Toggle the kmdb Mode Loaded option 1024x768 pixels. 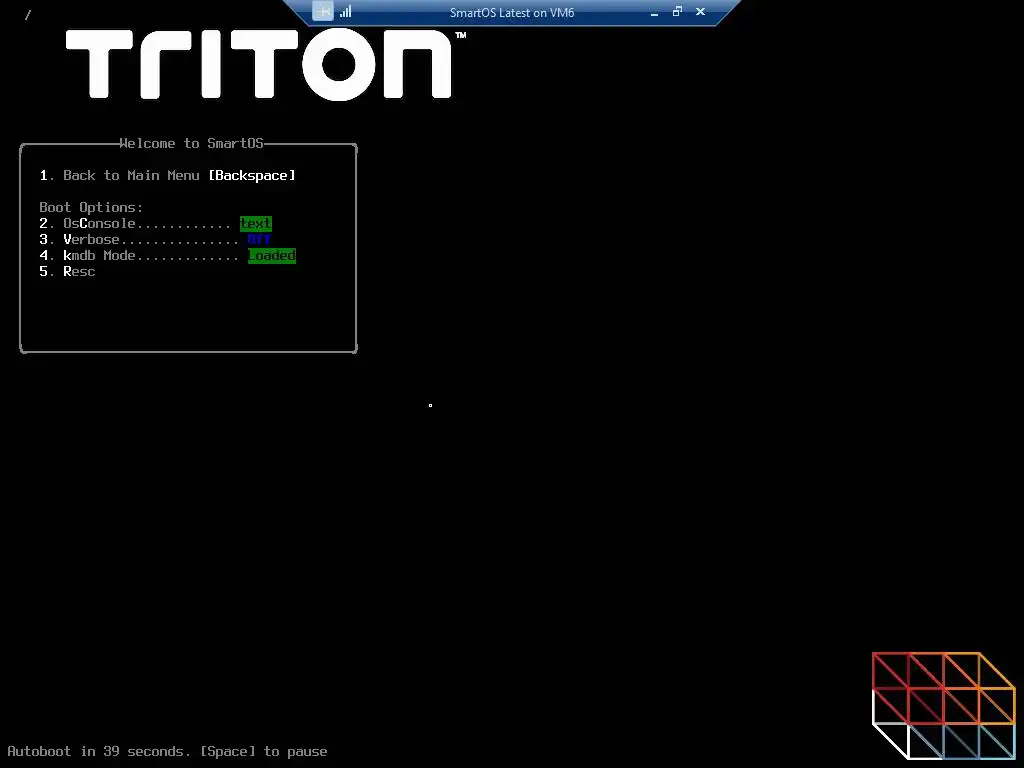point(168,255)
